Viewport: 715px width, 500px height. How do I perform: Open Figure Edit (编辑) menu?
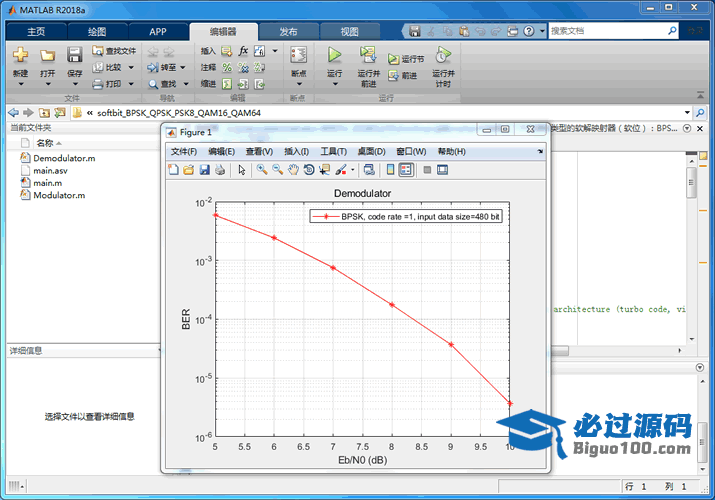point(222,151)
